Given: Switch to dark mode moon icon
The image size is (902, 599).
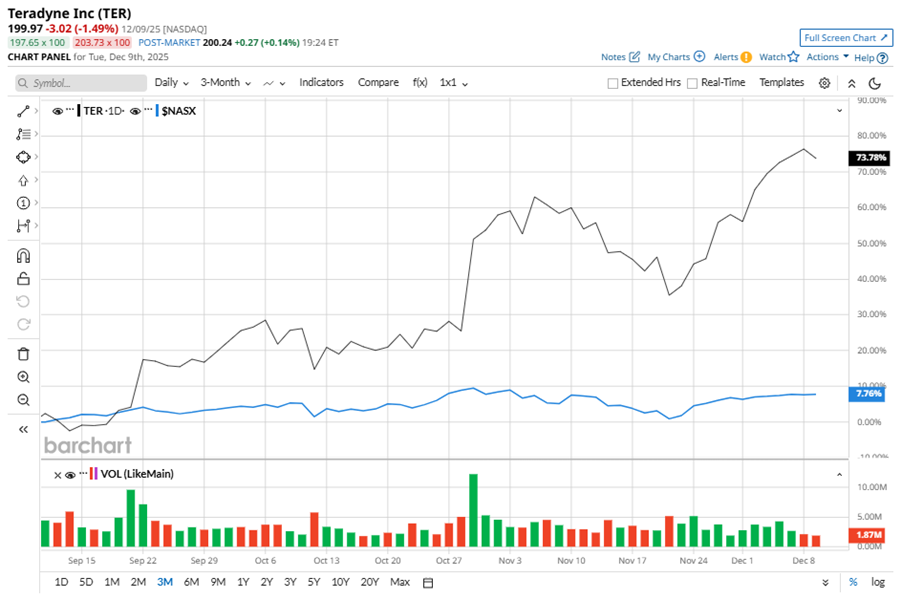Looking at the screenshot, I should 875,83.
